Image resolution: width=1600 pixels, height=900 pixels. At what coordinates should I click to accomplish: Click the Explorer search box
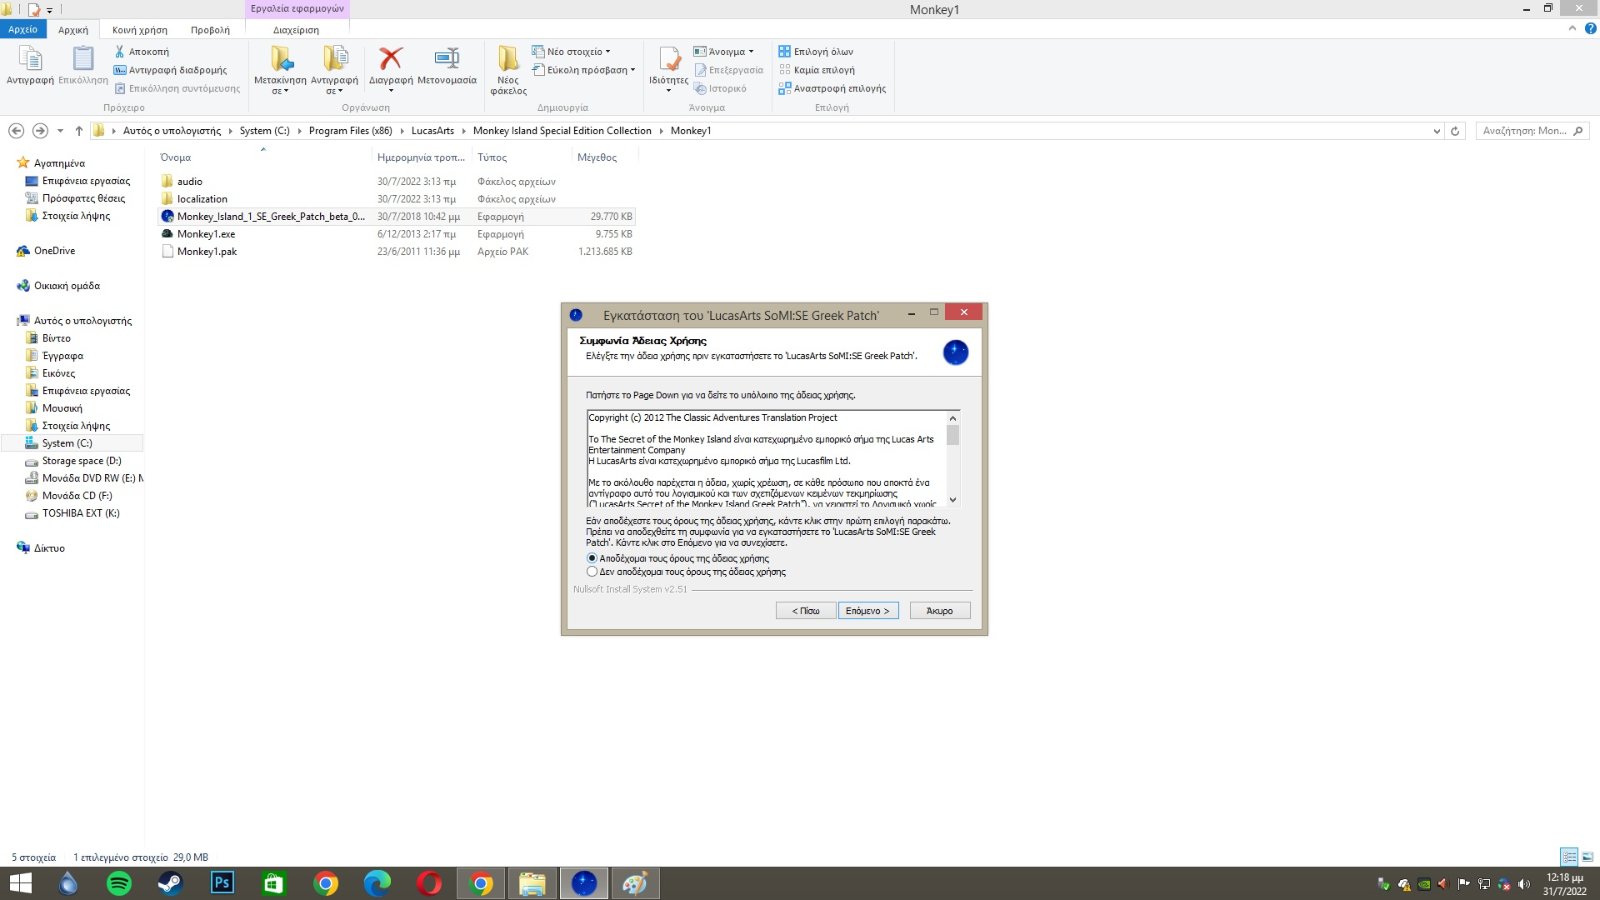pos(1532,131)
